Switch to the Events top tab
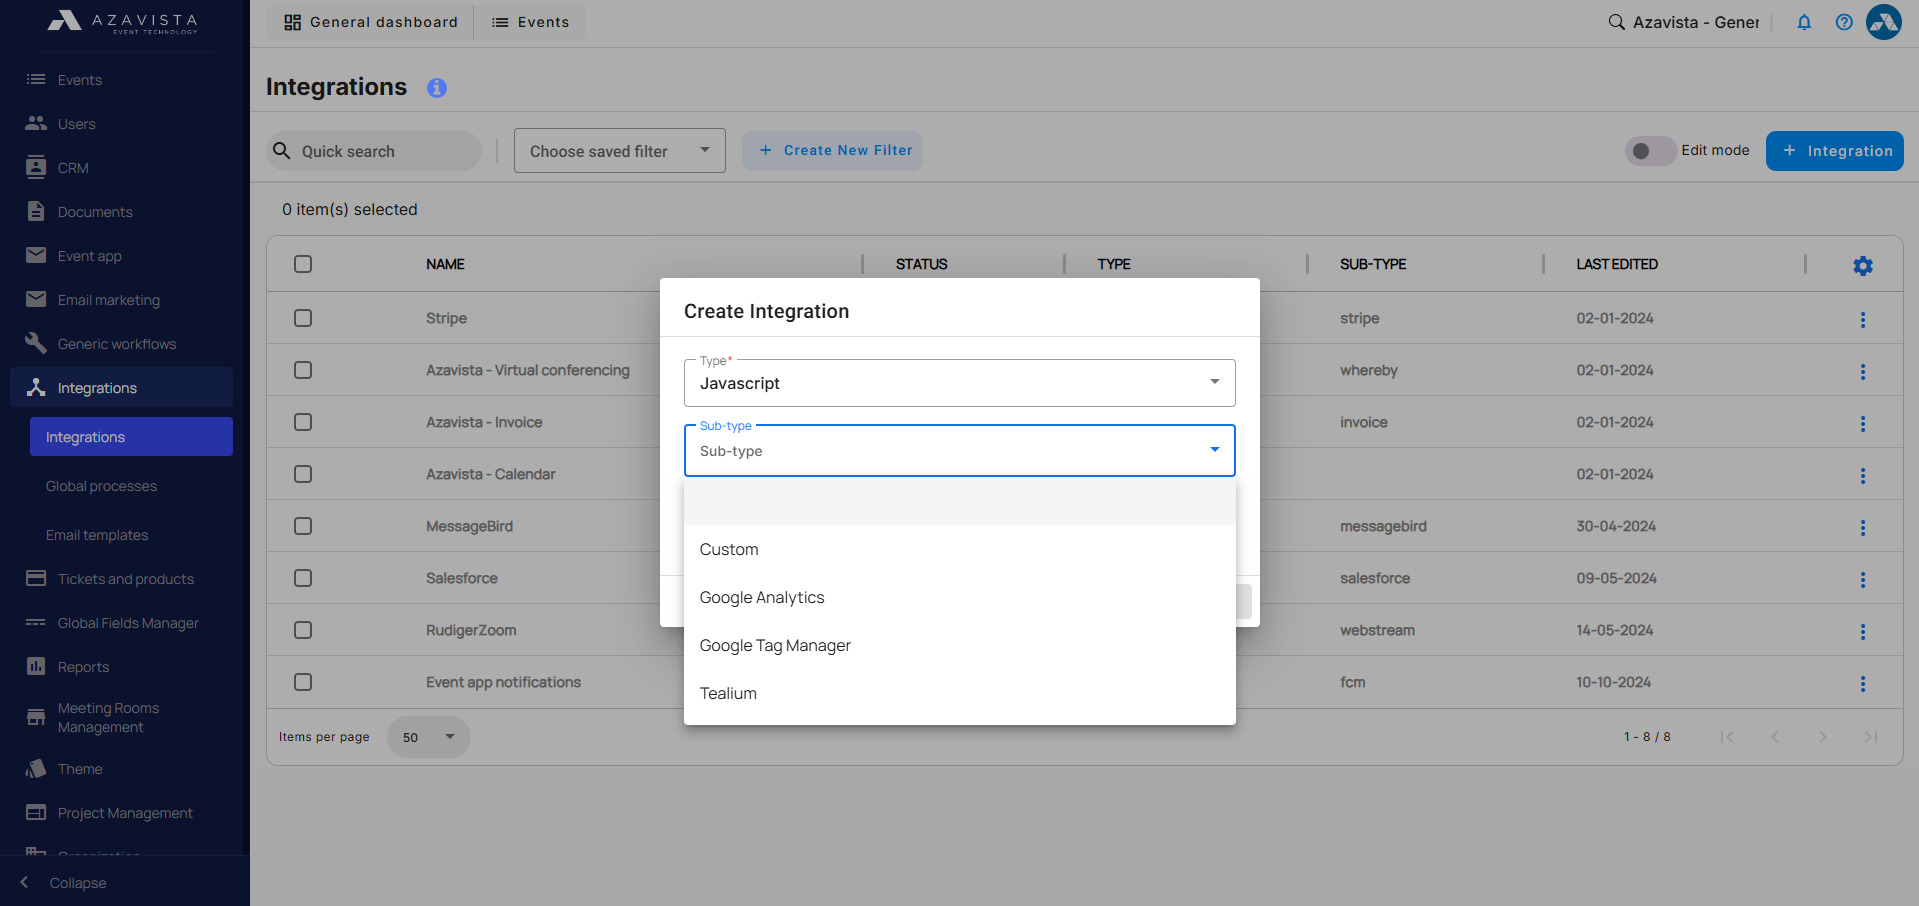This screenshot has height=906, width=1919. click(x=531, y=22)
